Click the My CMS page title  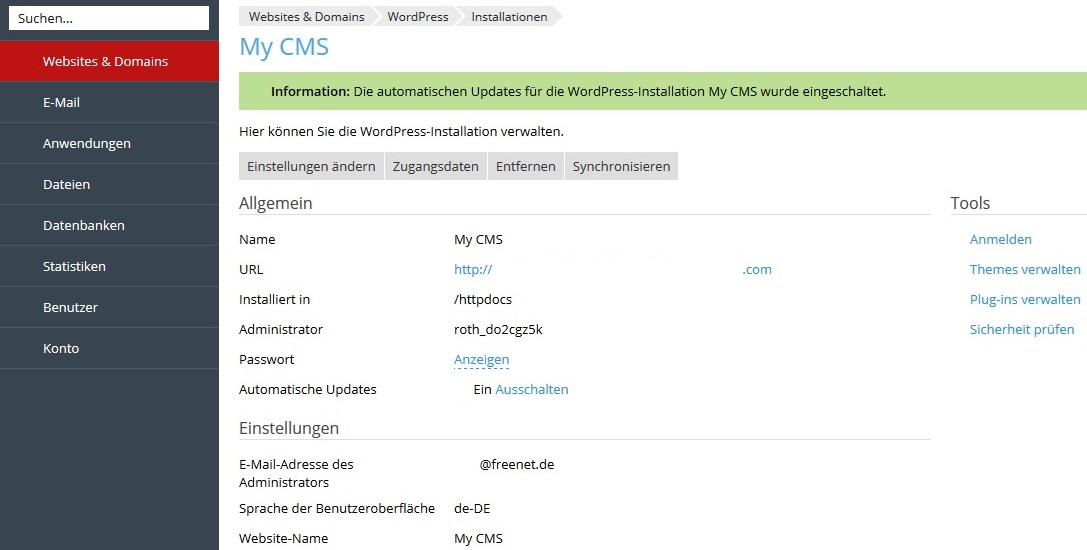click(284, 47)
